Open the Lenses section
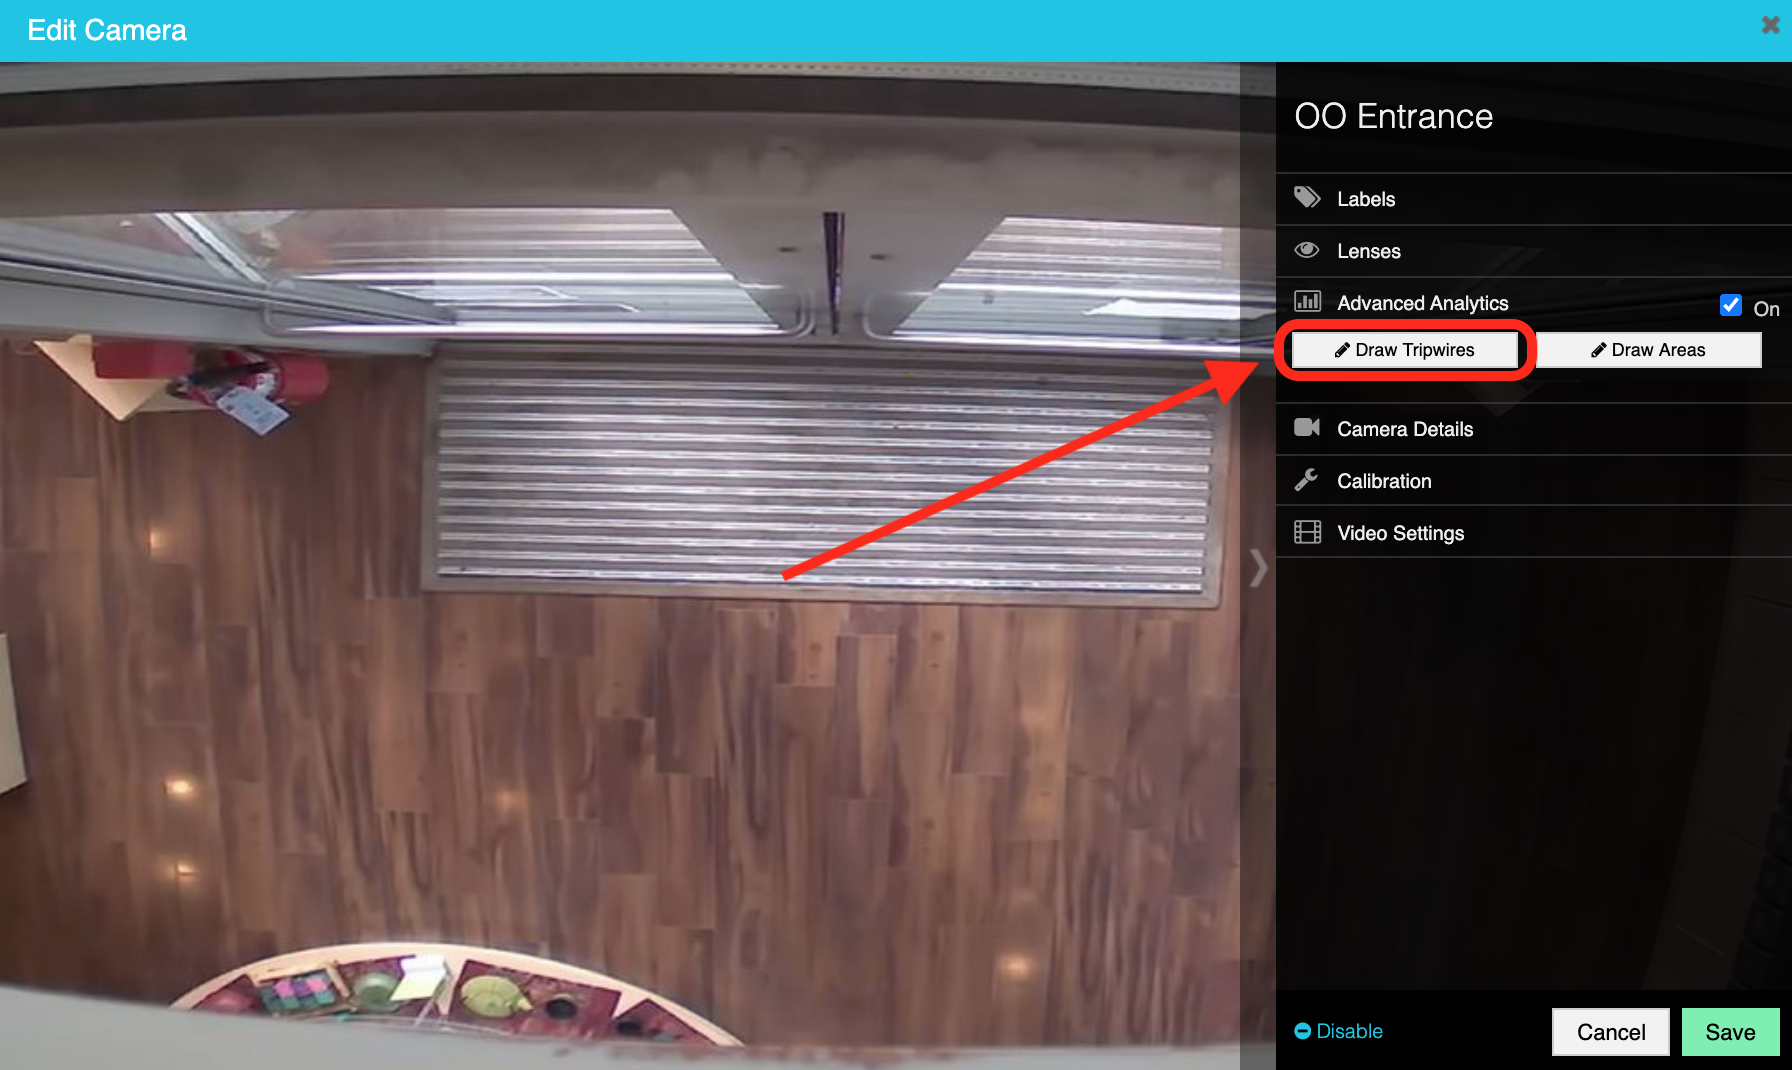The width and height of the screenshot is (1792, 1070). click(x=1533, y=251)
